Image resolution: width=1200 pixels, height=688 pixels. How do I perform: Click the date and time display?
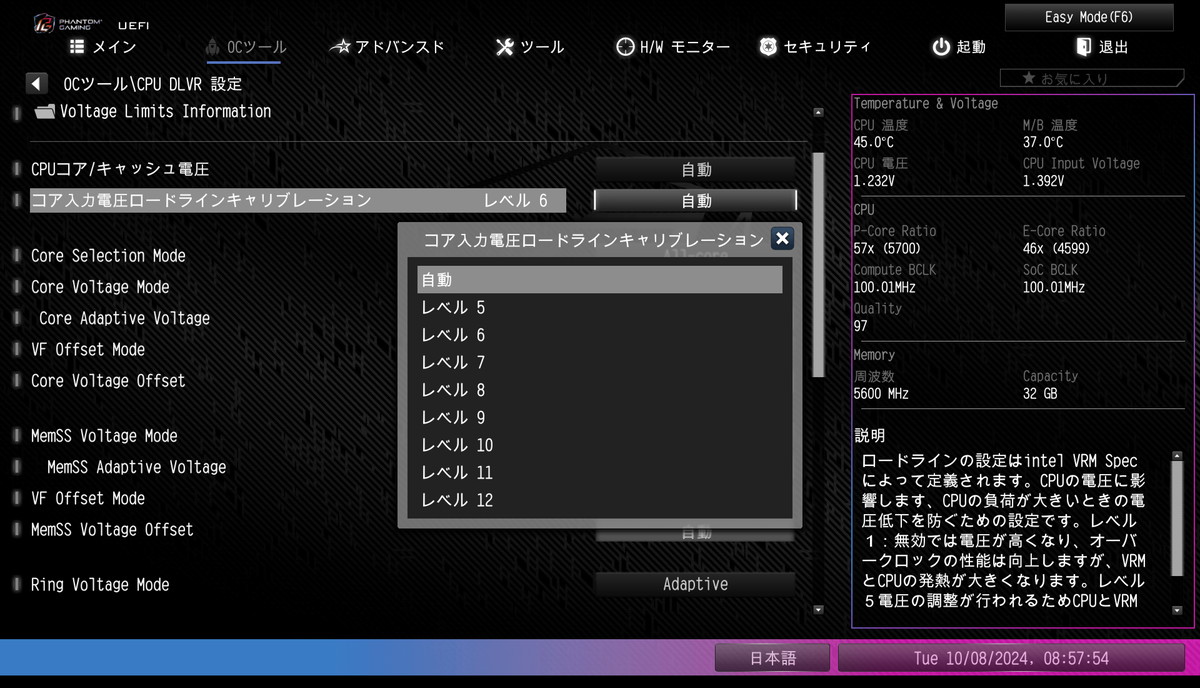1011,658
